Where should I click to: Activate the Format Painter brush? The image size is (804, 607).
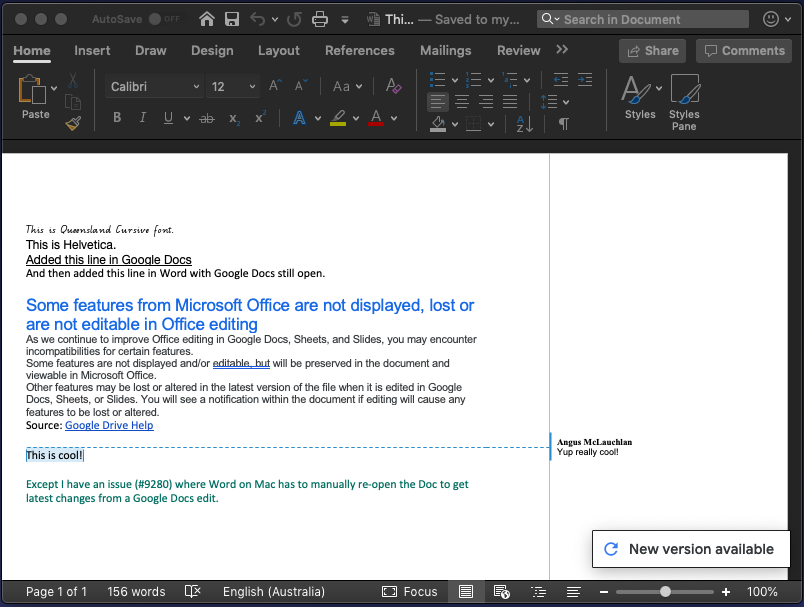73,123
